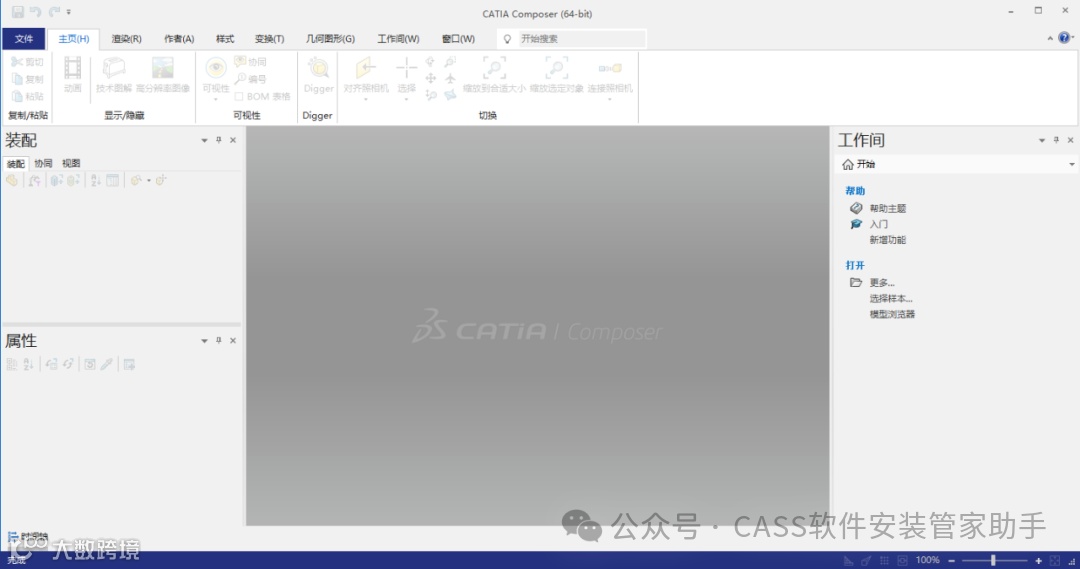
Task: Click the 粘贴 (Paste) icon
Action: [17, 96]
